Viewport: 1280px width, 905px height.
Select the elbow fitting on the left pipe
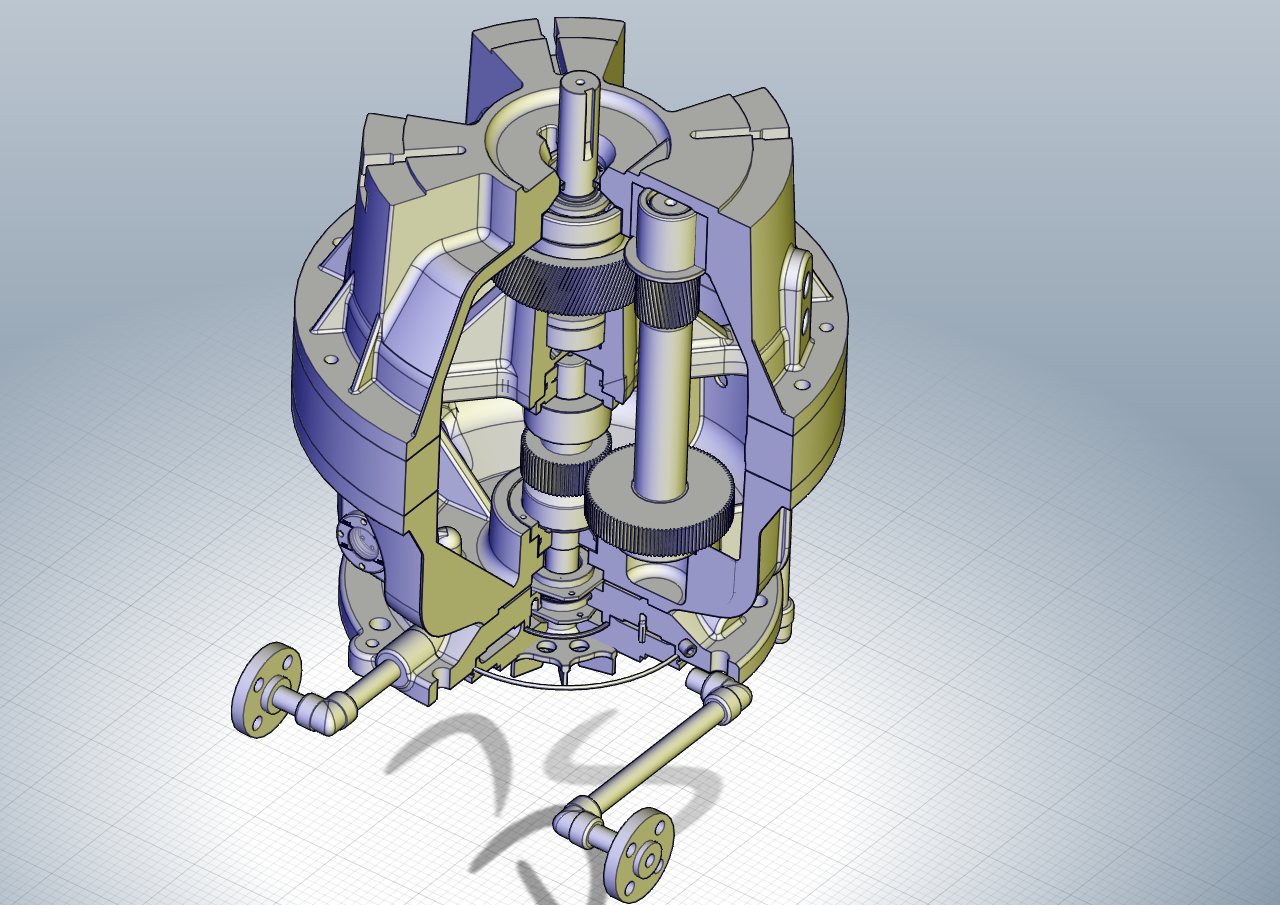click(x=328, y=711)
